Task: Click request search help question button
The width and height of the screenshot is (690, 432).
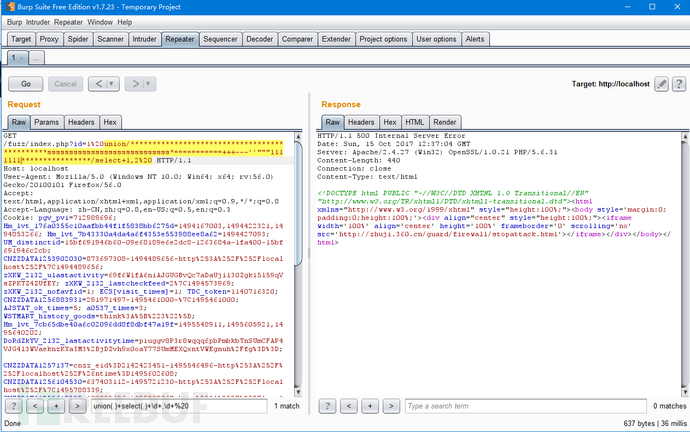Action: coord(14,406)
